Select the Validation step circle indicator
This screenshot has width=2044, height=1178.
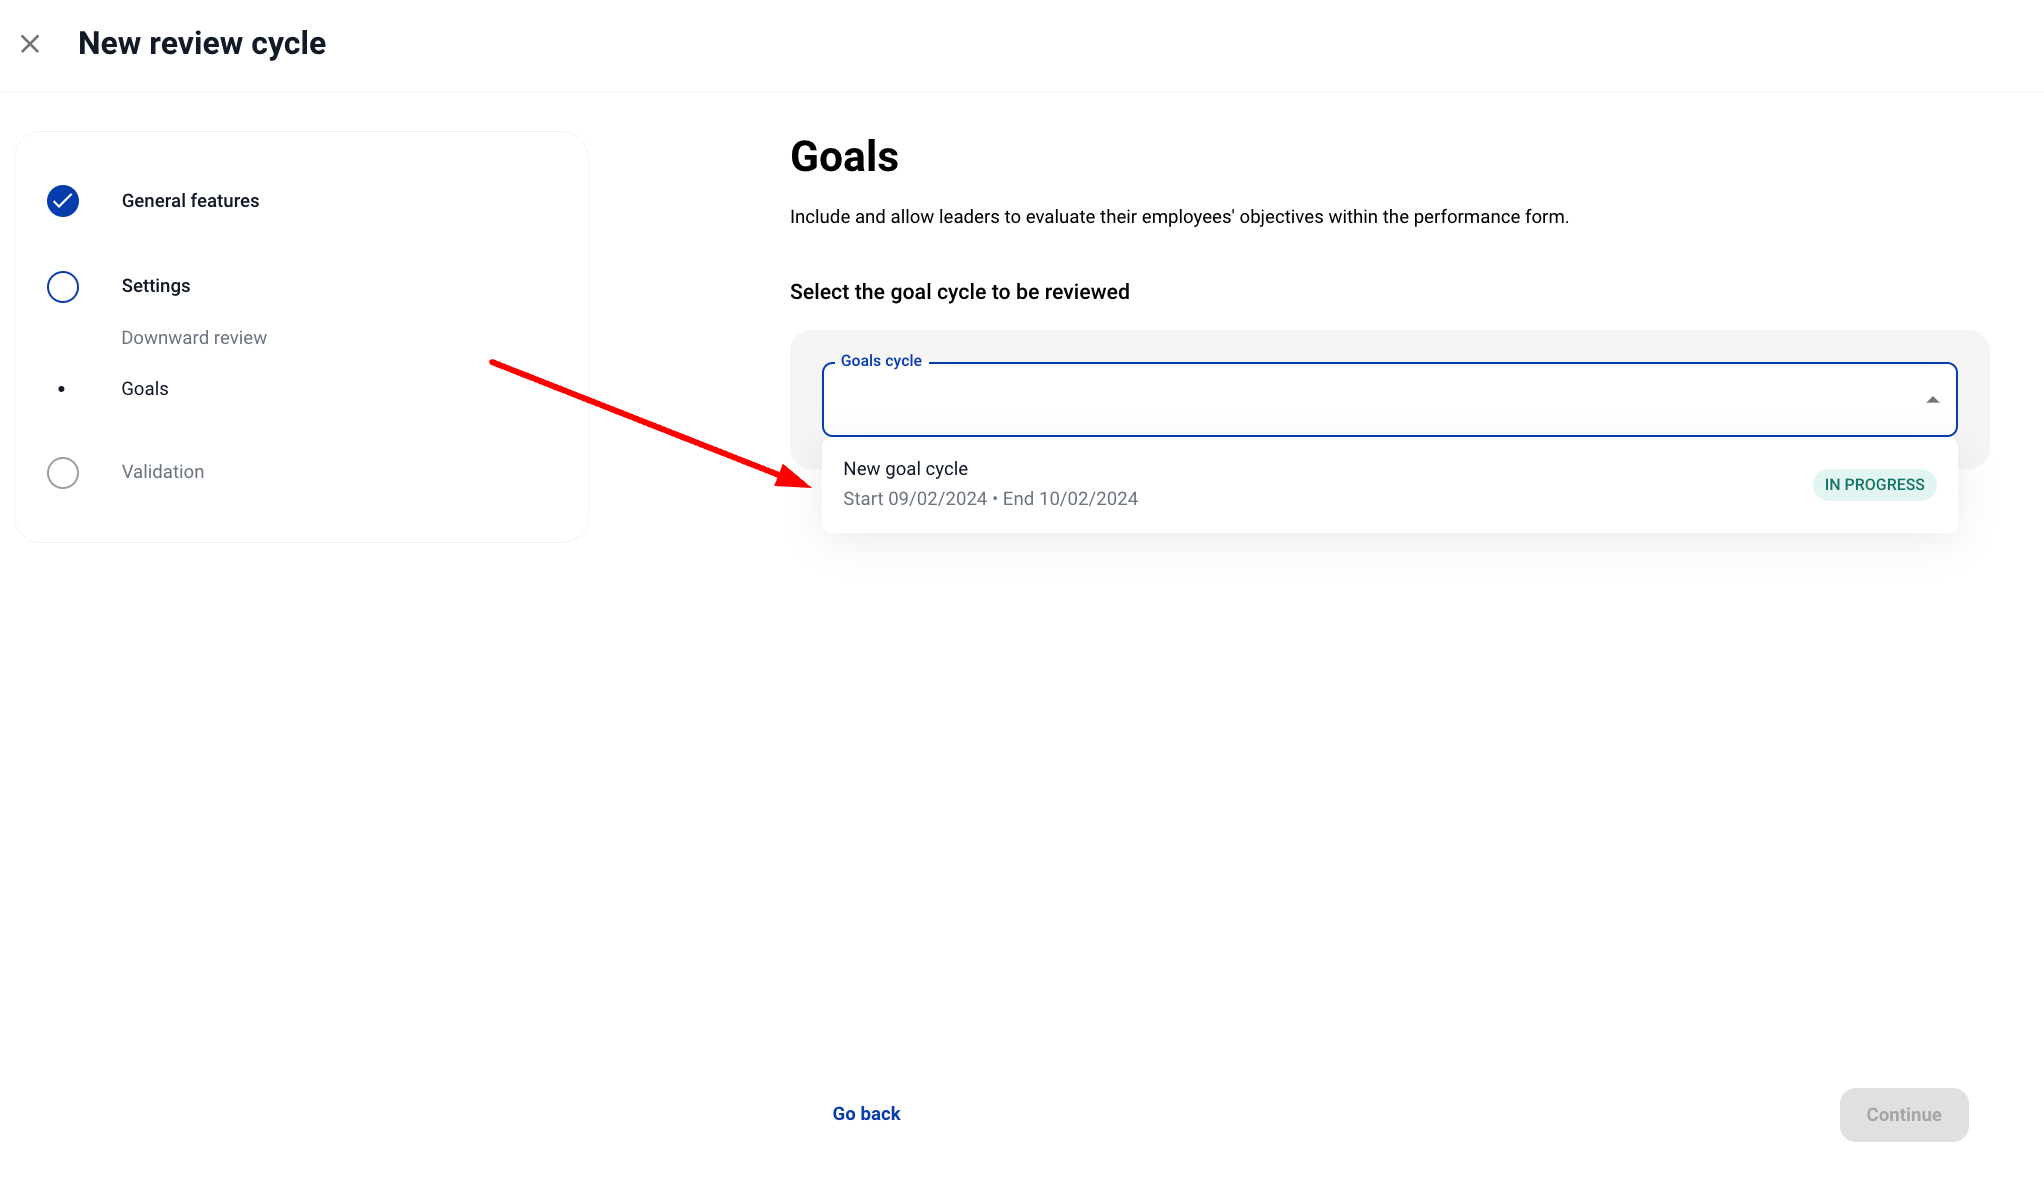[63, 473]
